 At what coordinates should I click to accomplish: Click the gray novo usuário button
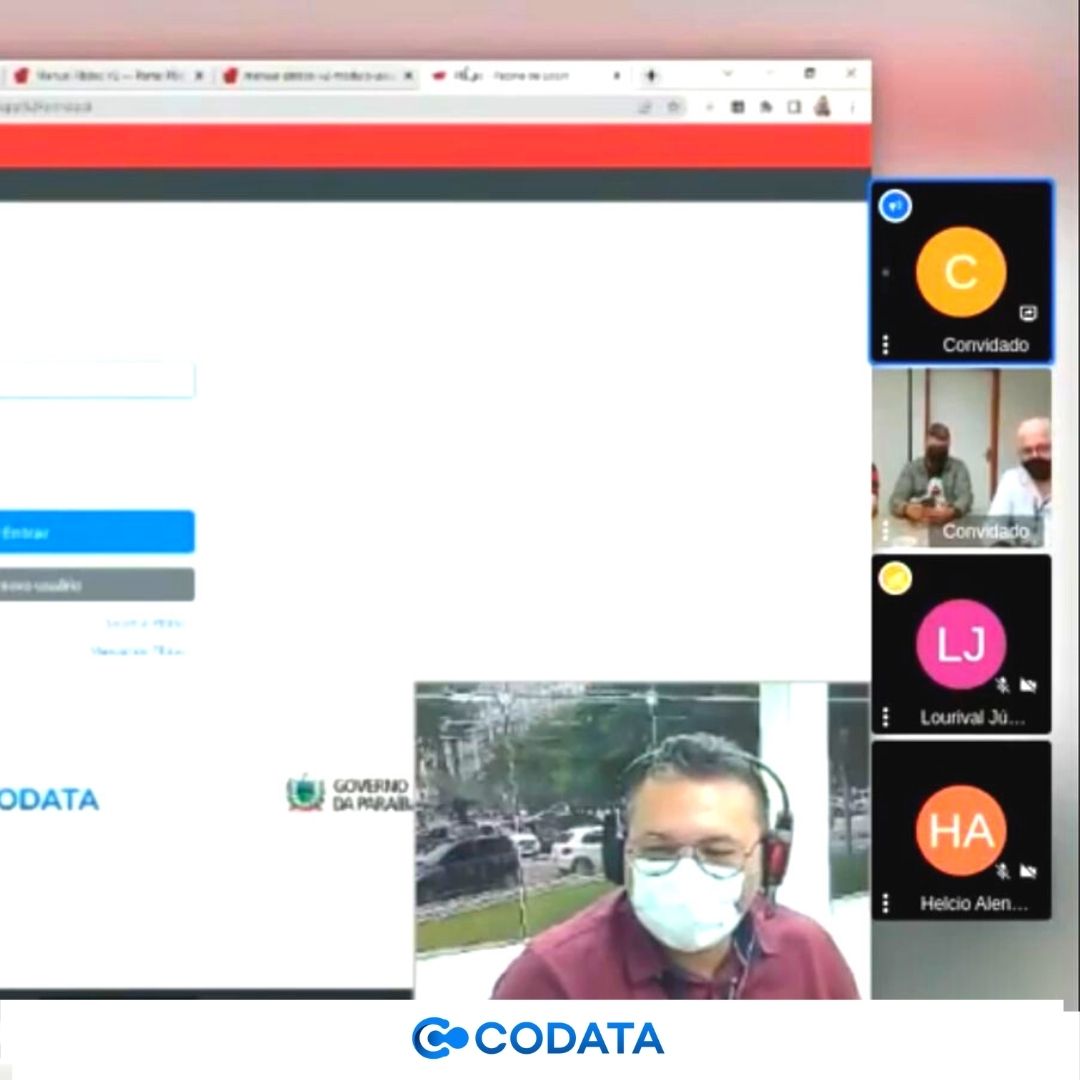[x=95, y=585]
